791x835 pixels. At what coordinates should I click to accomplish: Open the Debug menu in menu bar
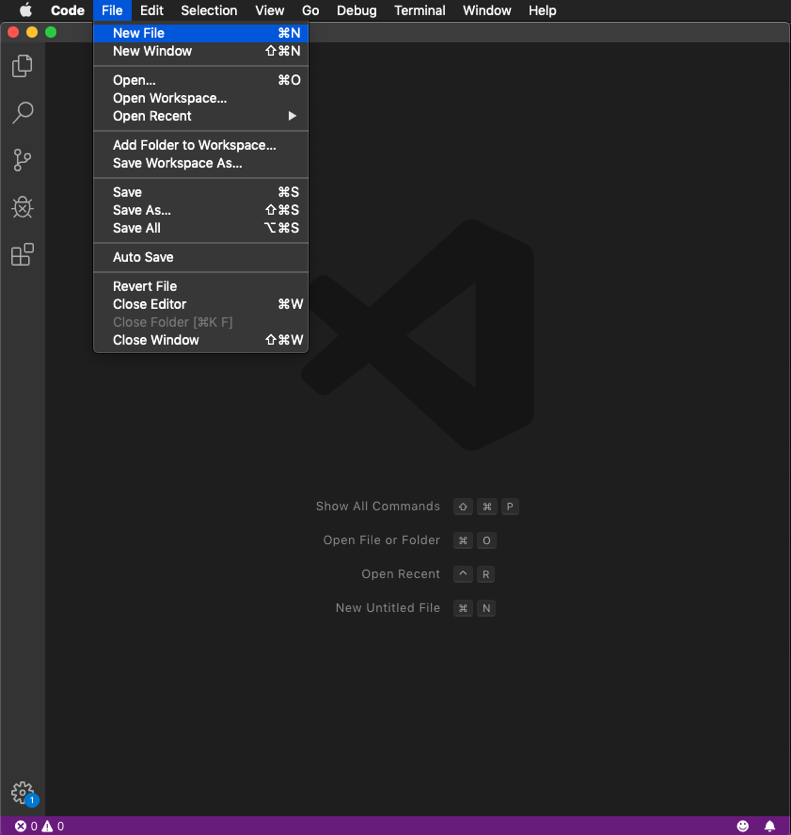356,10
